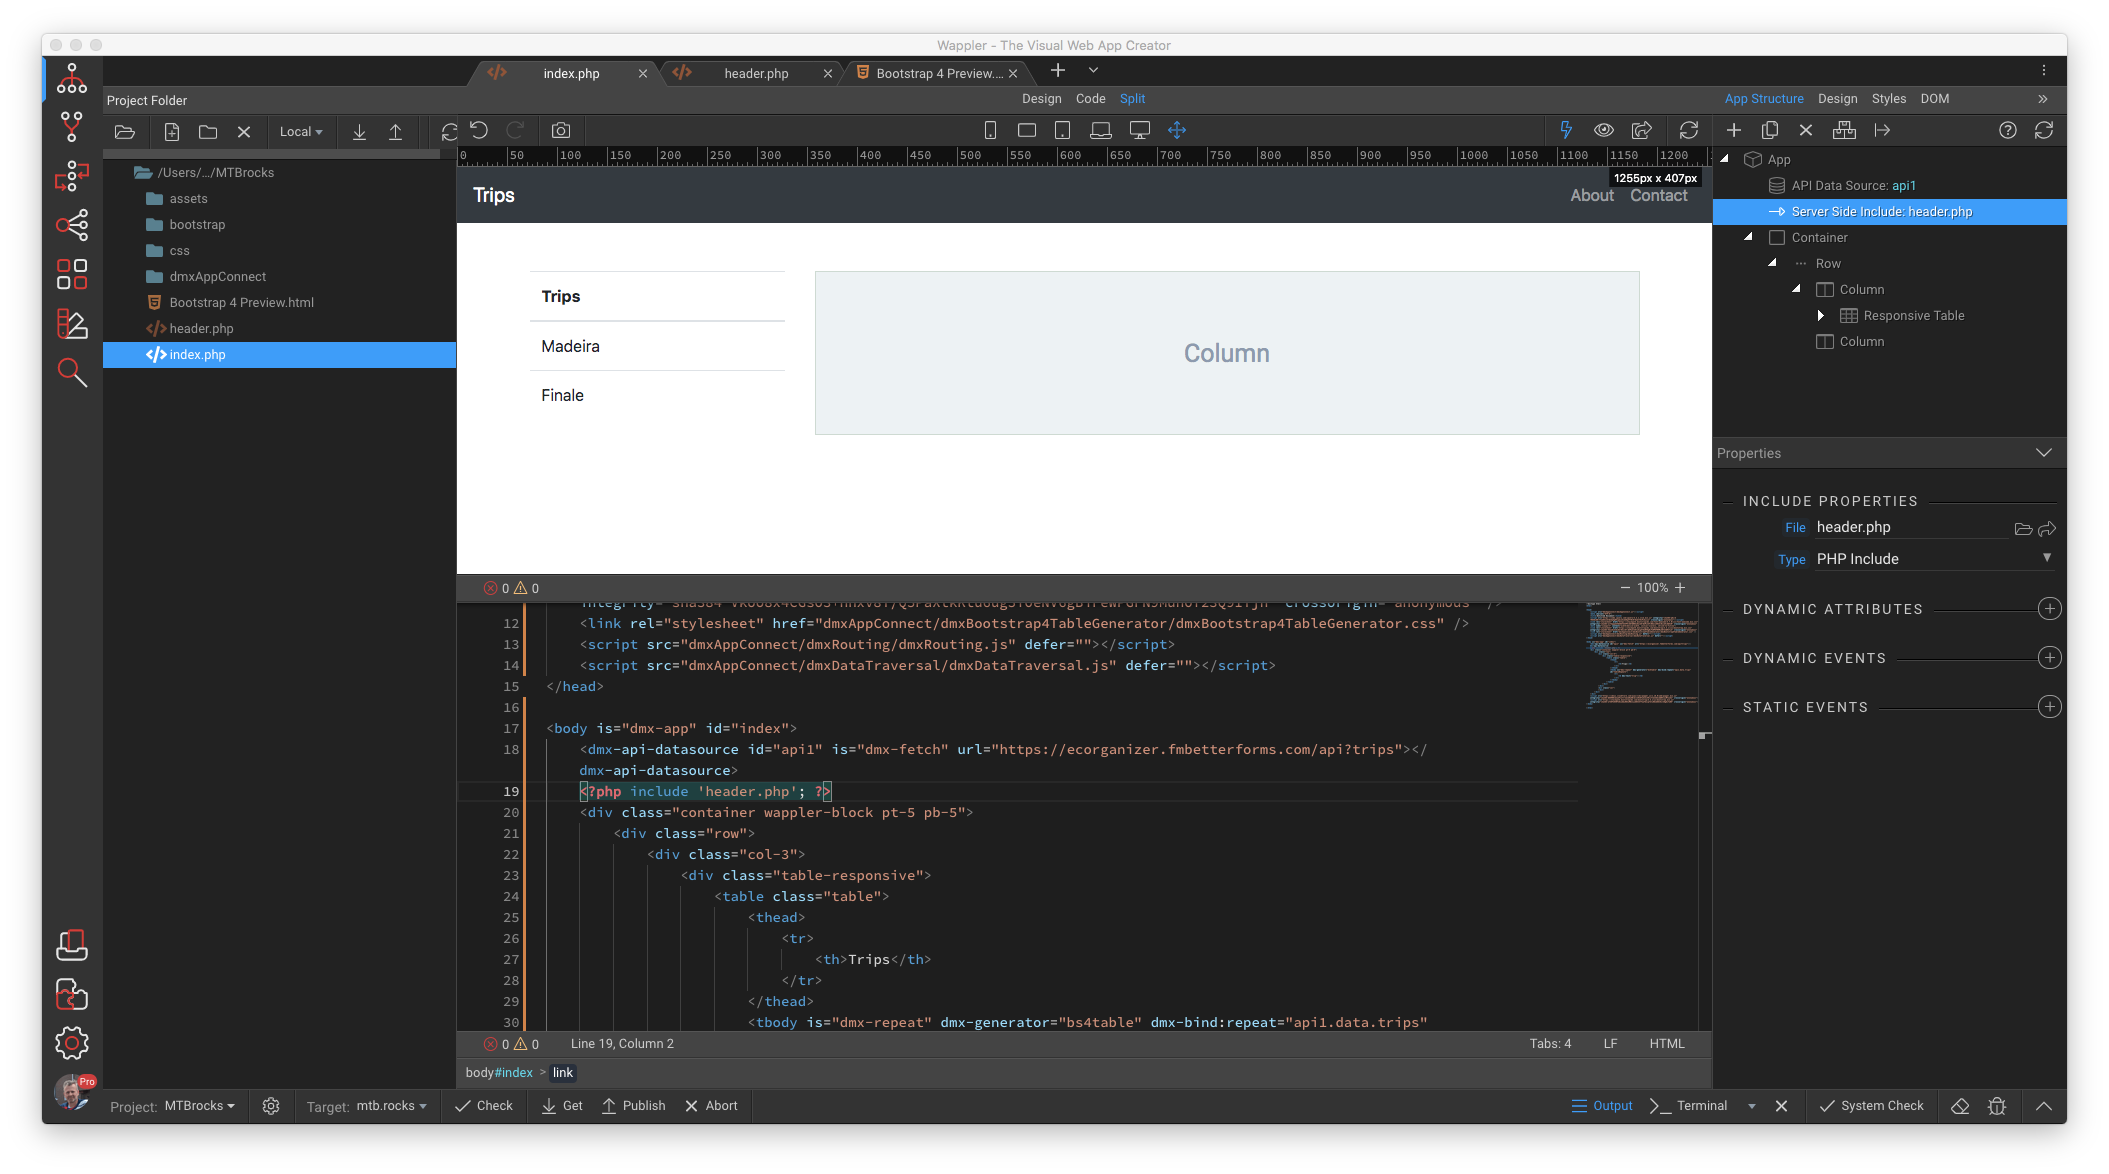Select the desktop monitor viewport icon
The height and width of the screenshot is (1174, 2109).
click(x=1139, y=131)
